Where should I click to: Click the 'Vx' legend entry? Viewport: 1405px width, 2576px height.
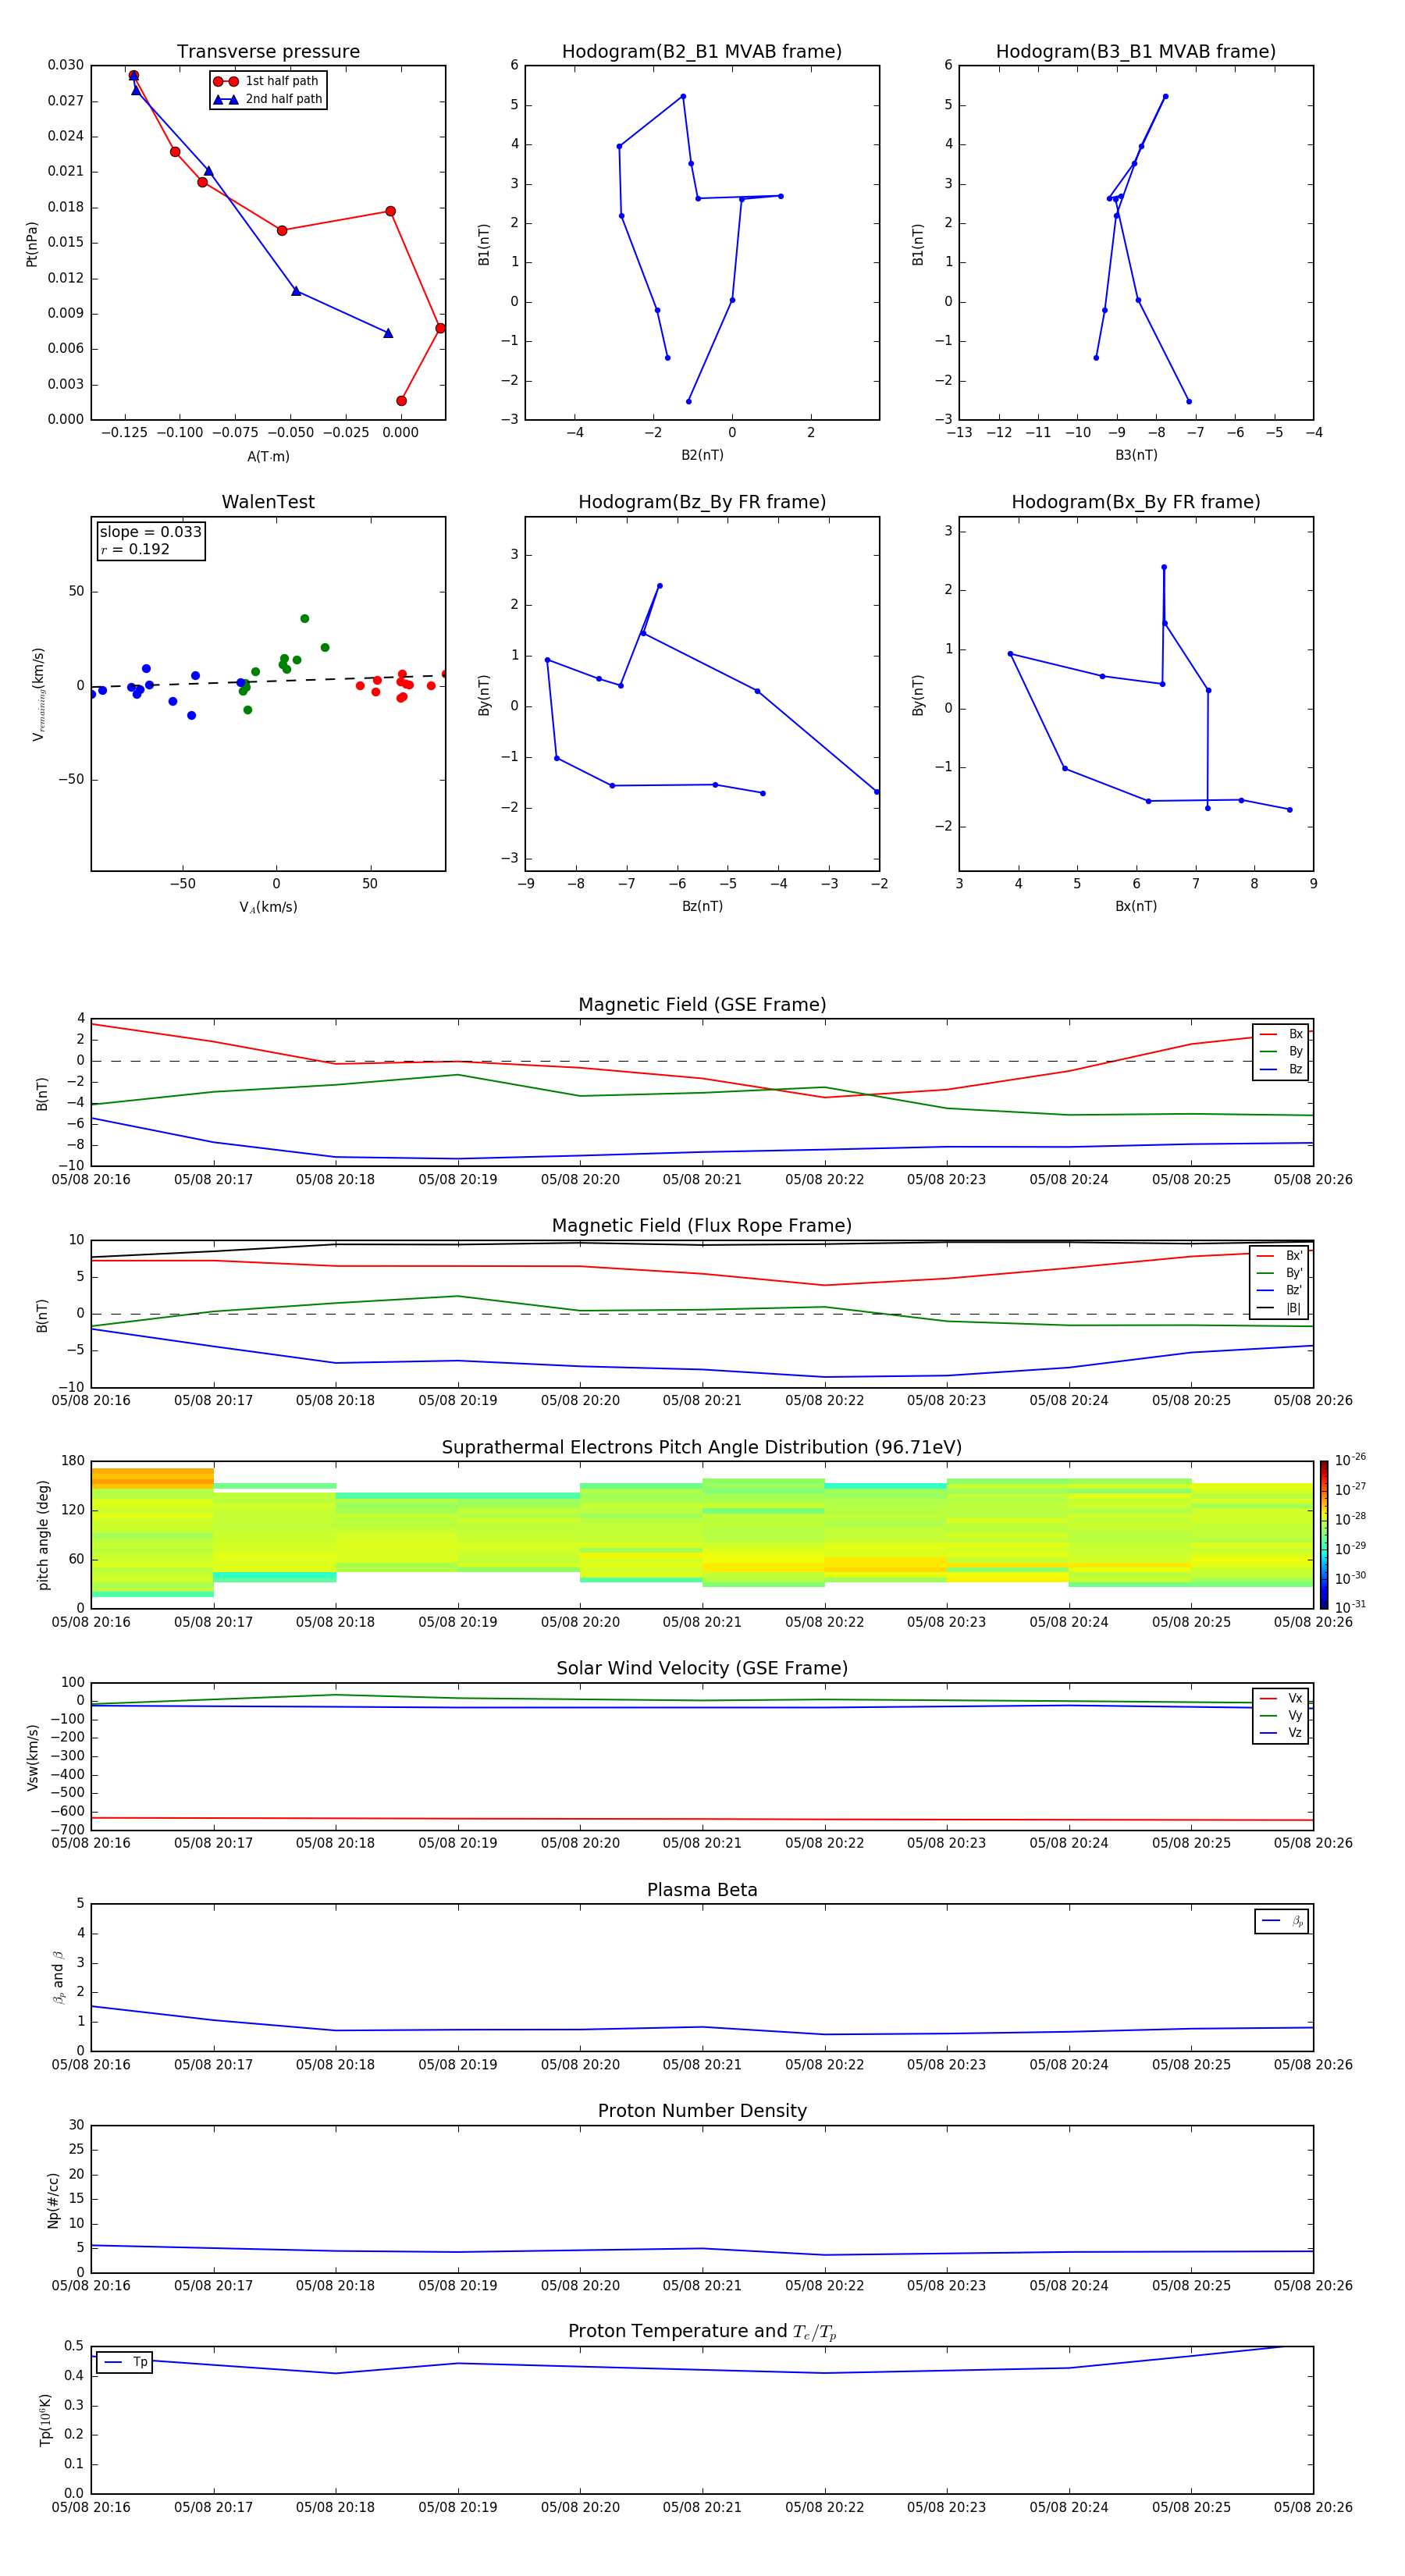point(1281,1699)
